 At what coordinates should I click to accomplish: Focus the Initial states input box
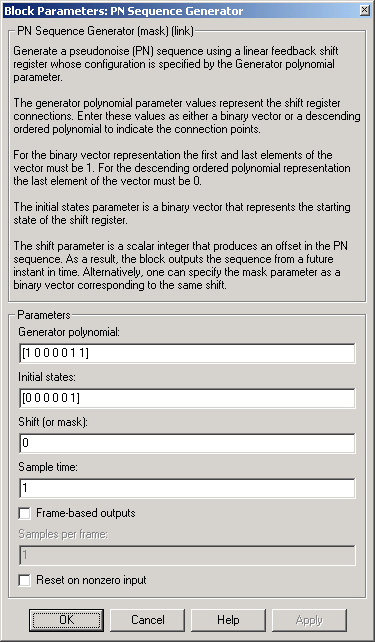(187, 398)
